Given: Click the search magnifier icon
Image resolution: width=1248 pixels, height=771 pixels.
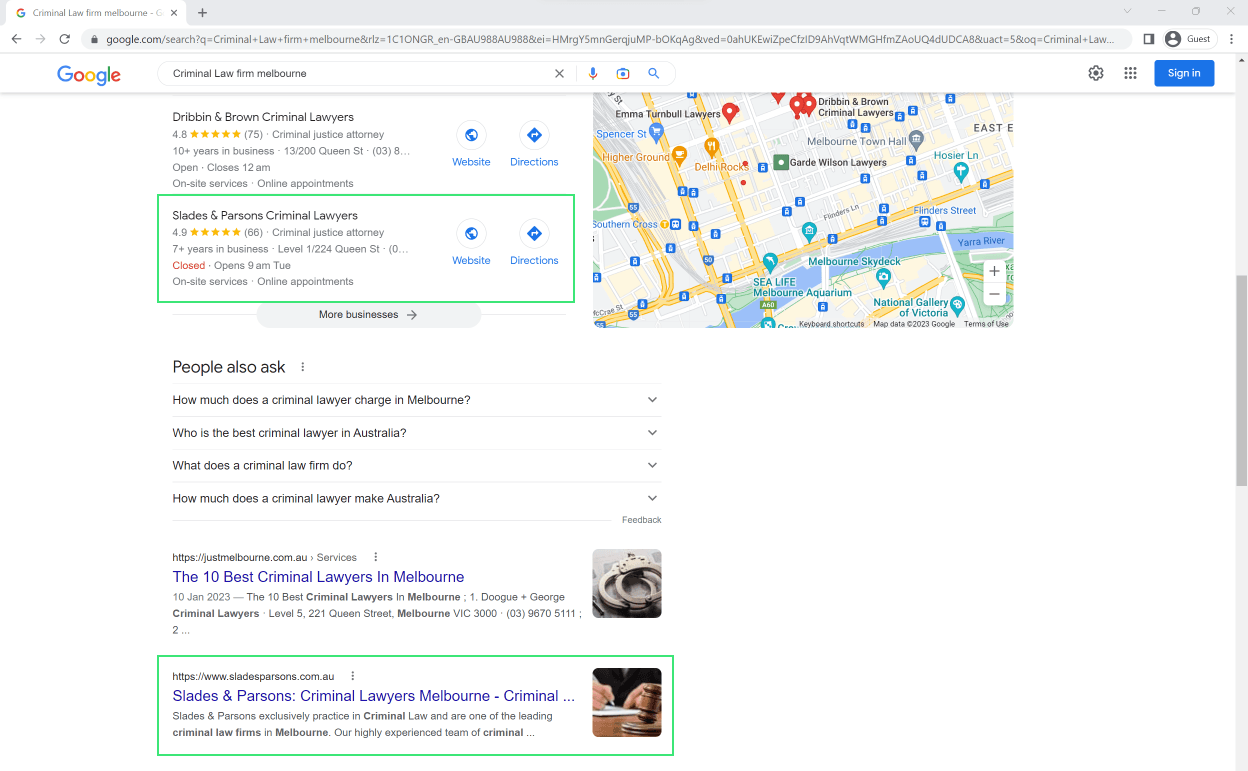Looking at the screenshot, I should point(653,73).
